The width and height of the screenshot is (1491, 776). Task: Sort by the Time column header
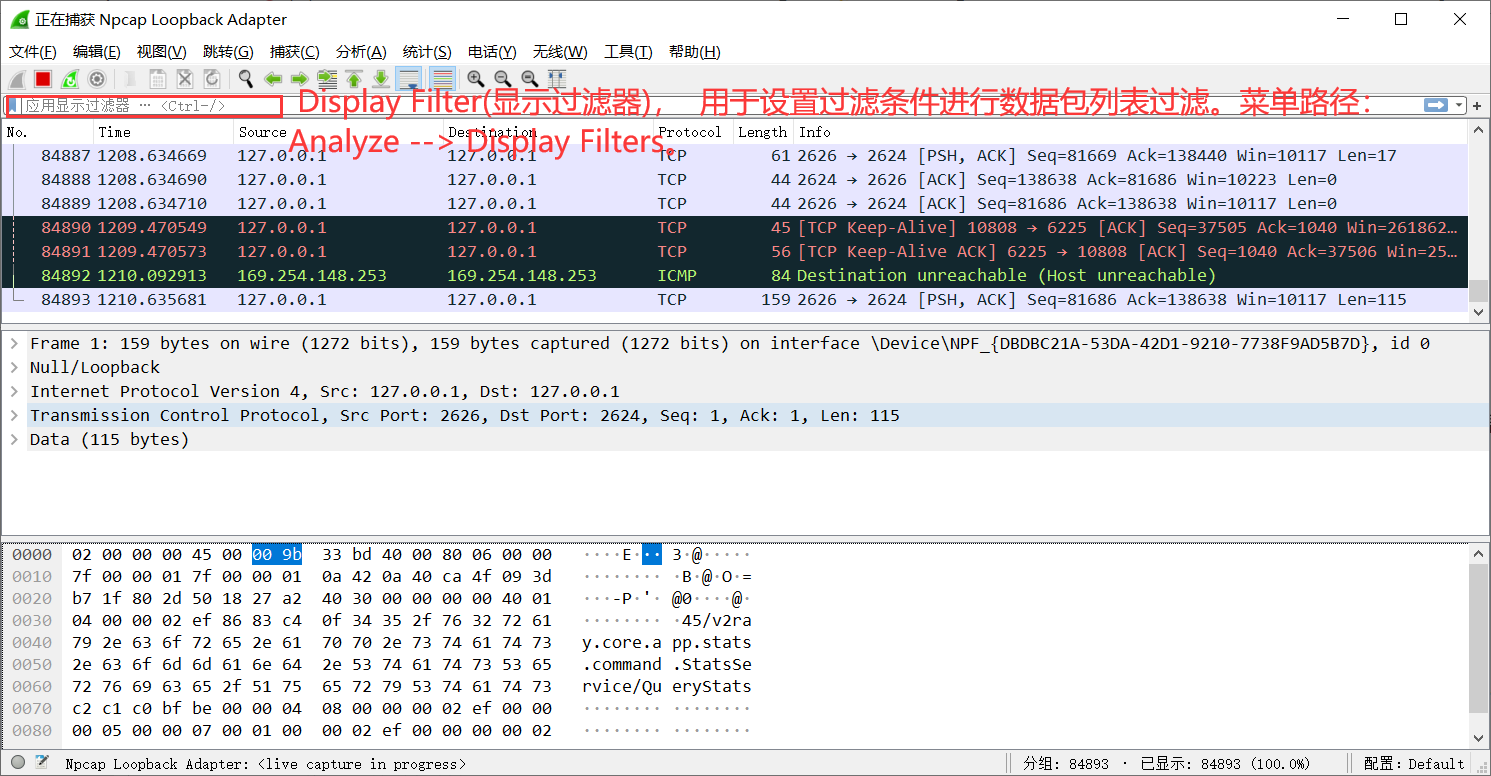[164, 132]
